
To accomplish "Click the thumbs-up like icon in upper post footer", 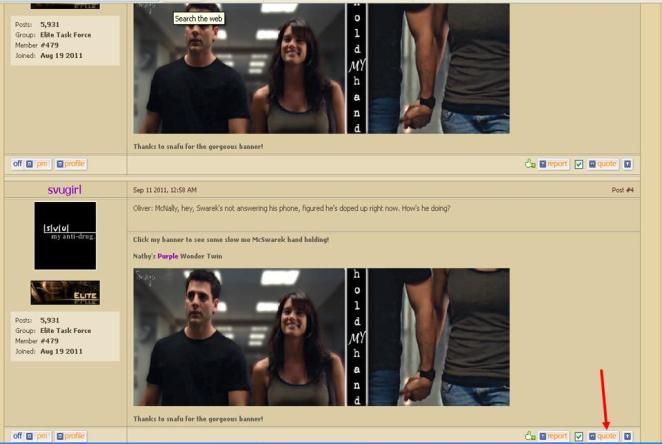I will point(531,164).
